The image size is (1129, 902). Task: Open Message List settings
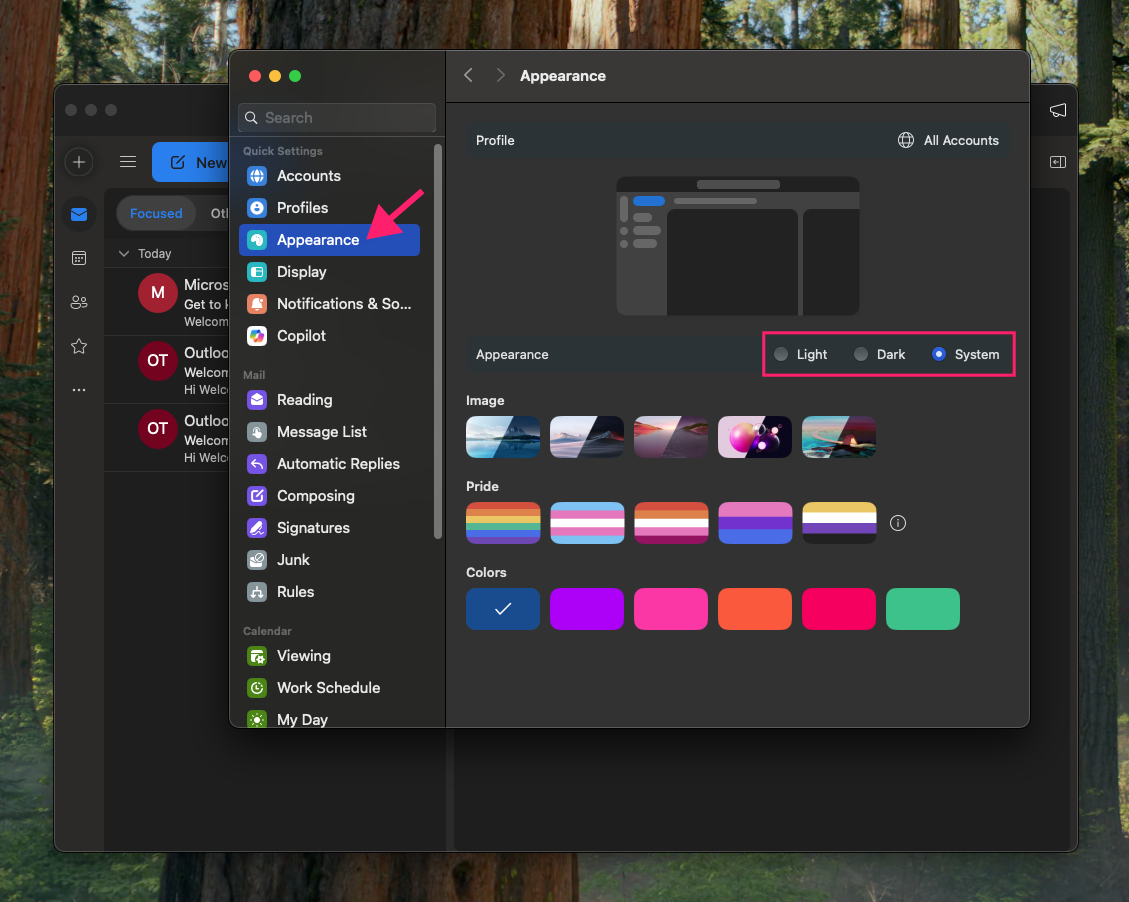click(329, 432)
